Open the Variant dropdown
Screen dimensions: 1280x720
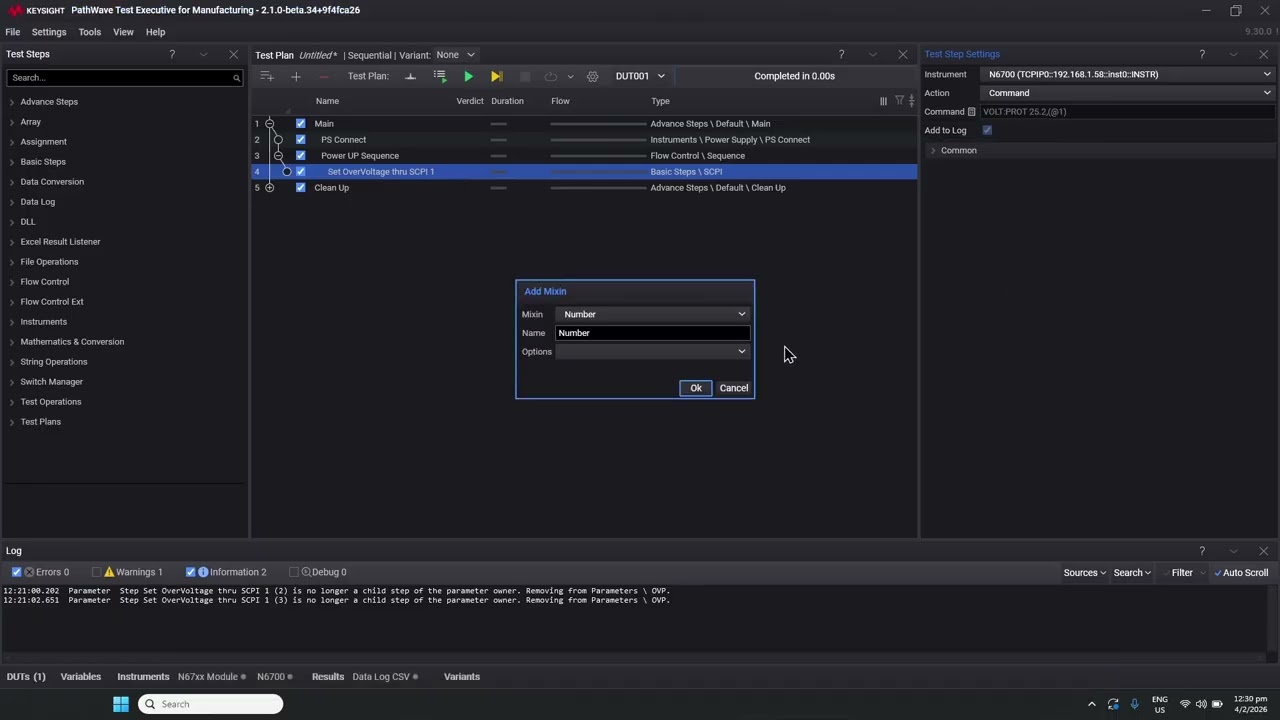(x=455, y=55)
